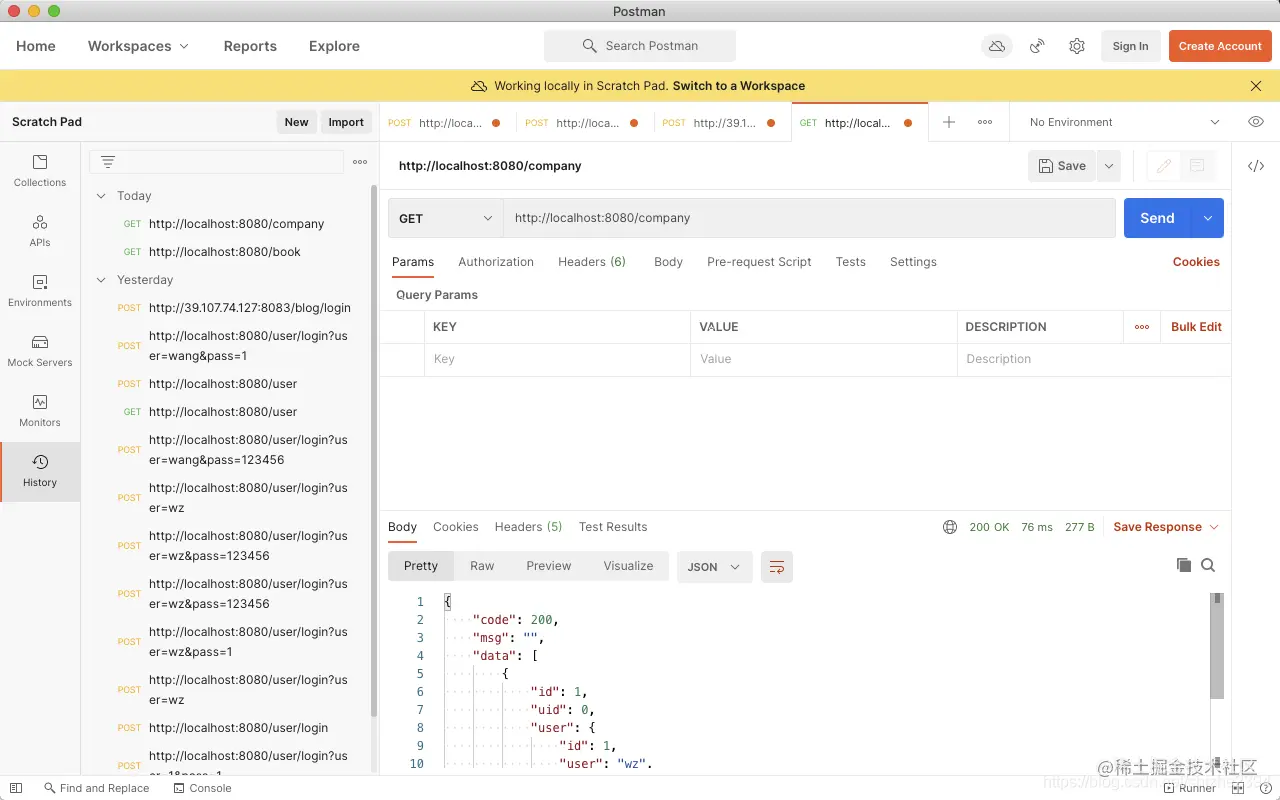Screen dimensions: 1280x800
Task: Switch to the request Body tab
Action: (668, 262)
